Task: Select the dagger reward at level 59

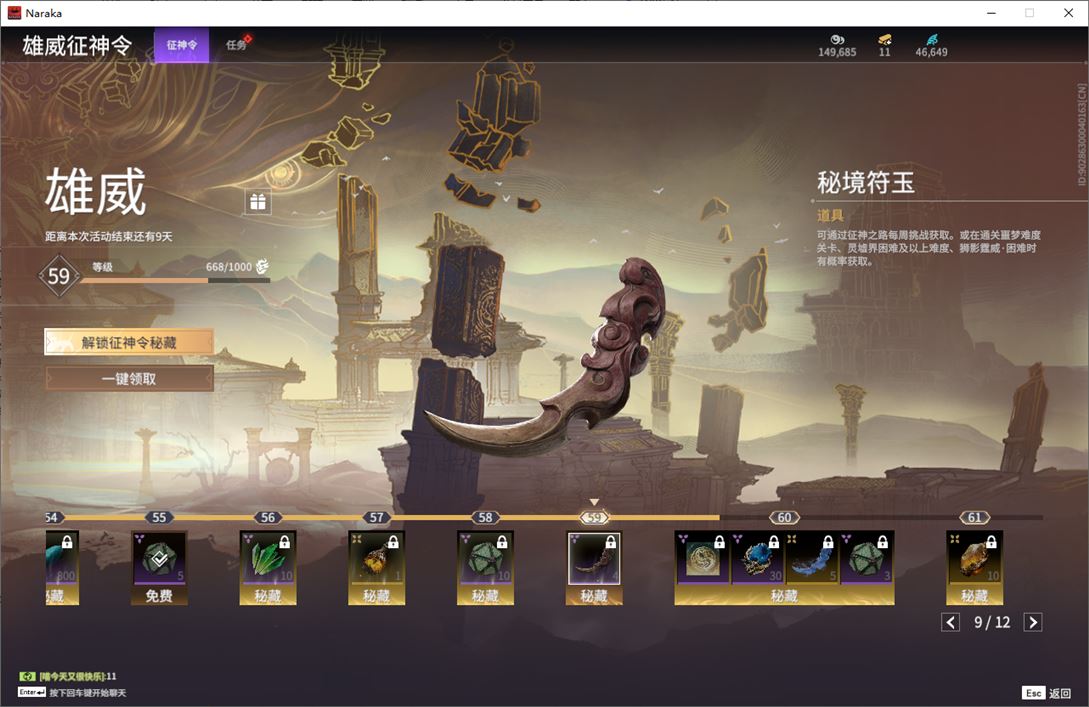Action: (594, 567)
